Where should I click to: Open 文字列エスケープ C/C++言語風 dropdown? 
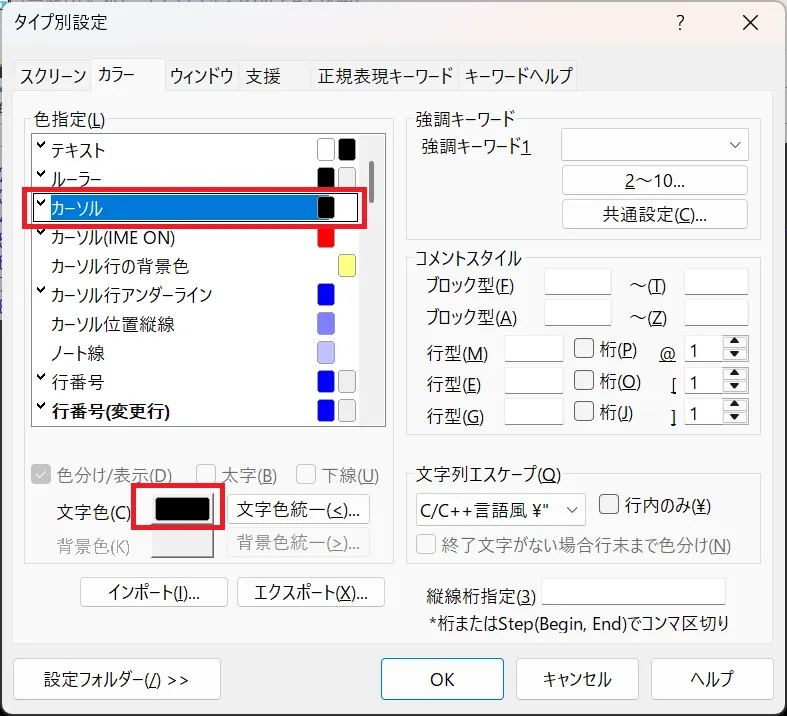(x=500, y=510)
